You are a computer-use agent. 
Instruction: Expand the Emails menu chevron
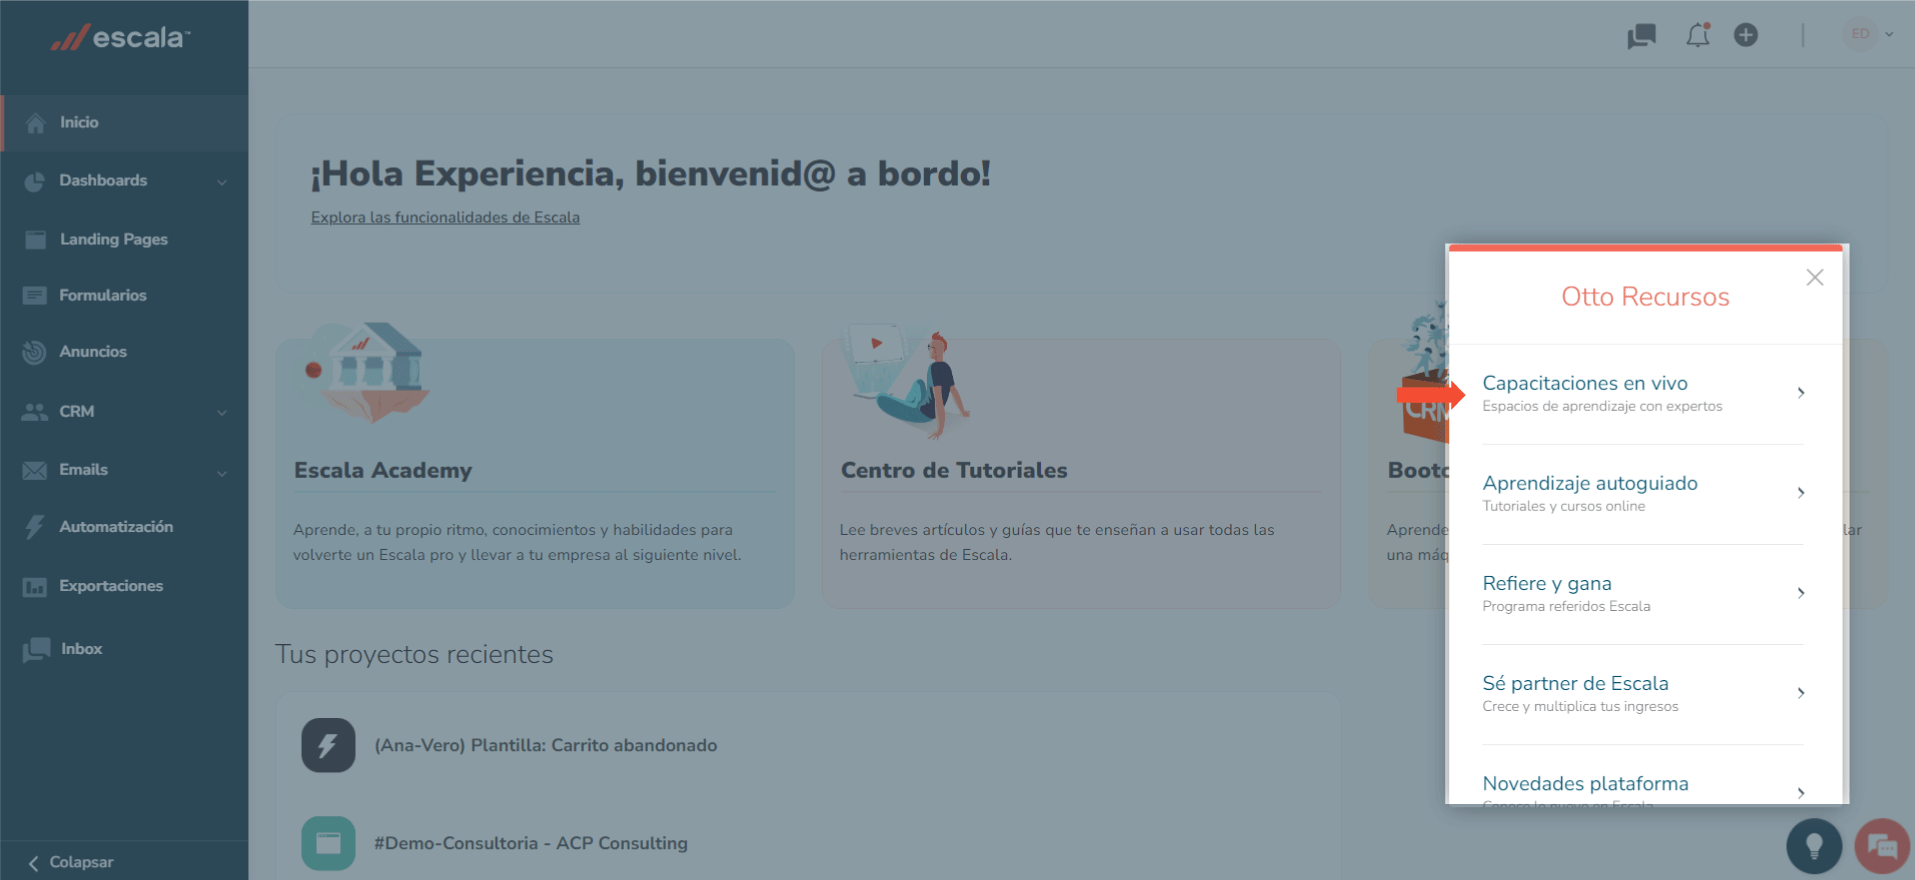(222, 473)
